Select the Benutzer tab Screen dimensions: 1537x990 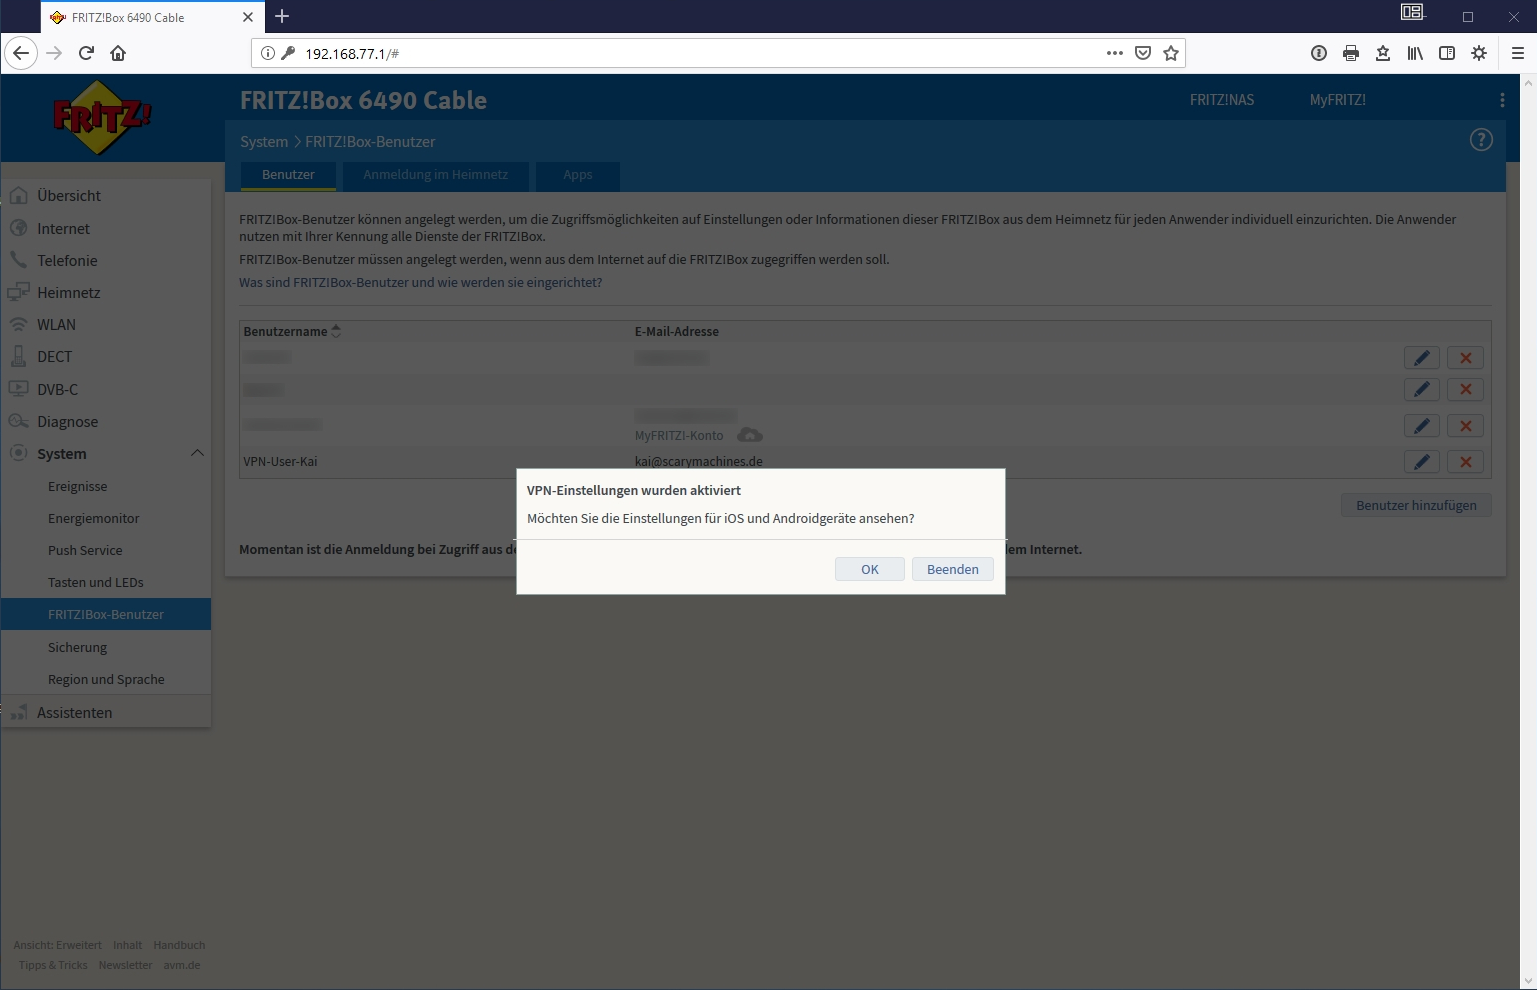click(x=288, y=175)
